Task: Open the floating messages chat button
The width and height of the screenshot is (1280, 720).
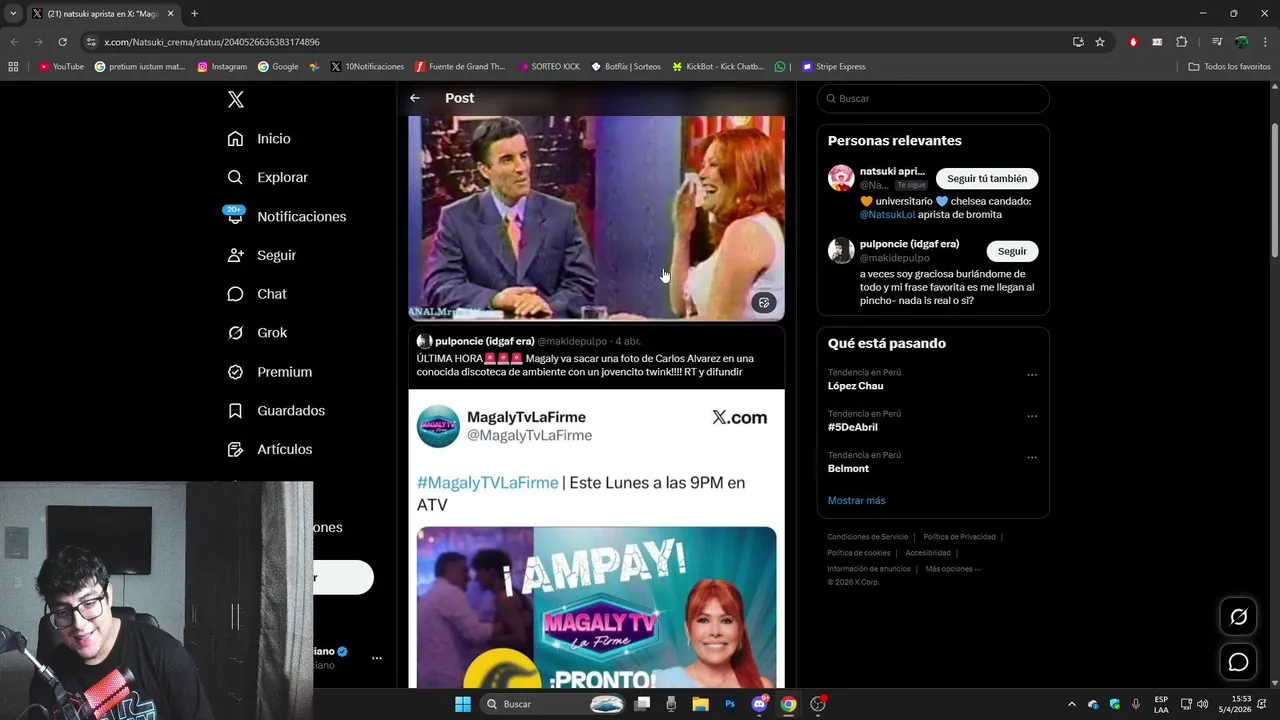Action: coord(1238,662)
